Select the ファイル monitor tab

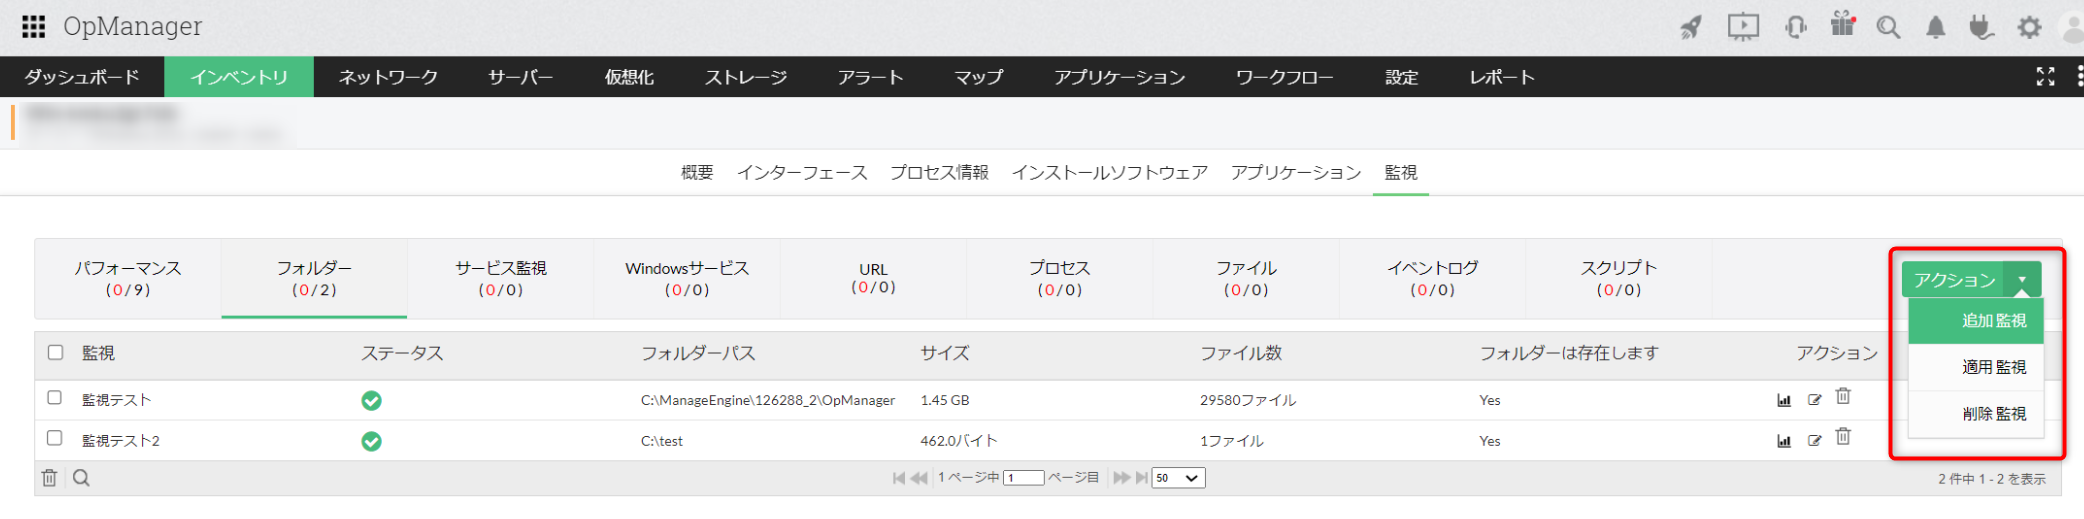point(1246,279)
